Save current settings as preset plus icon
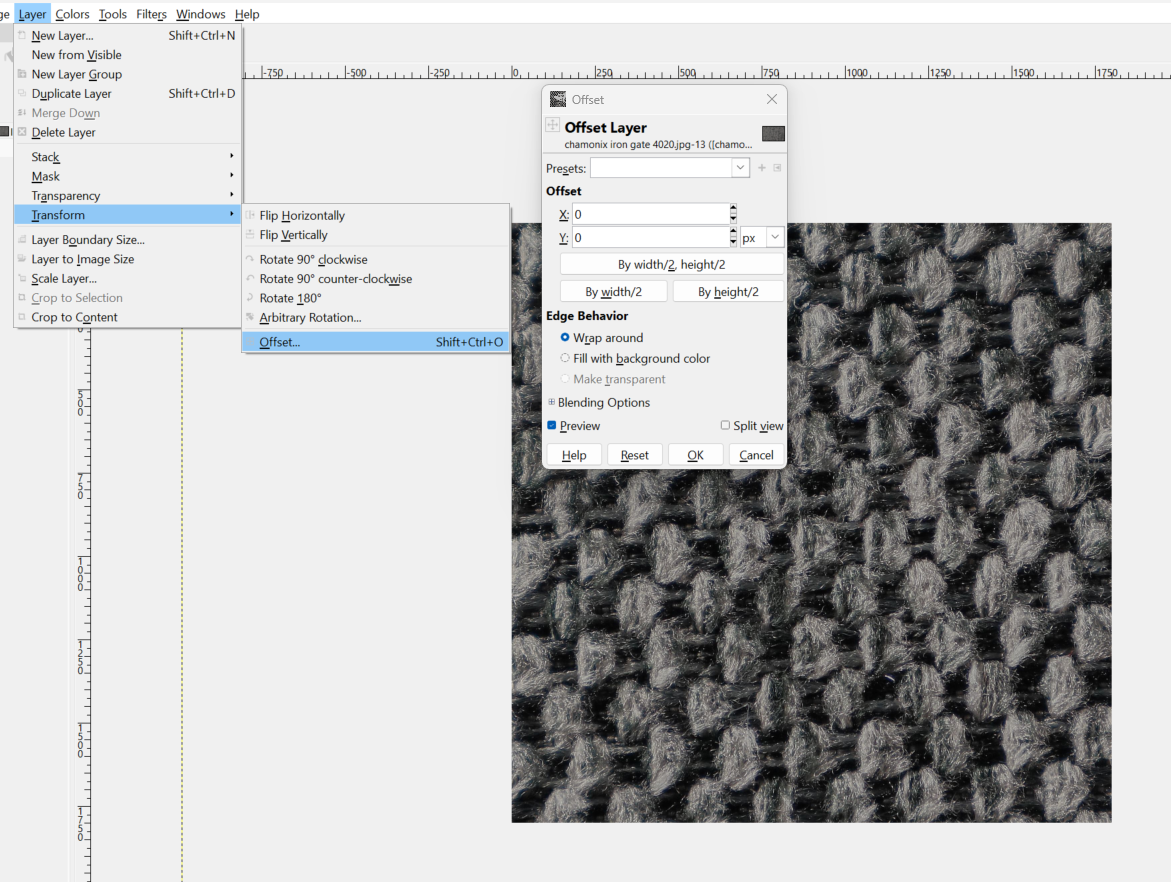Image resolution: width=1171 pixels, height=882 pixels. point(762,168)
